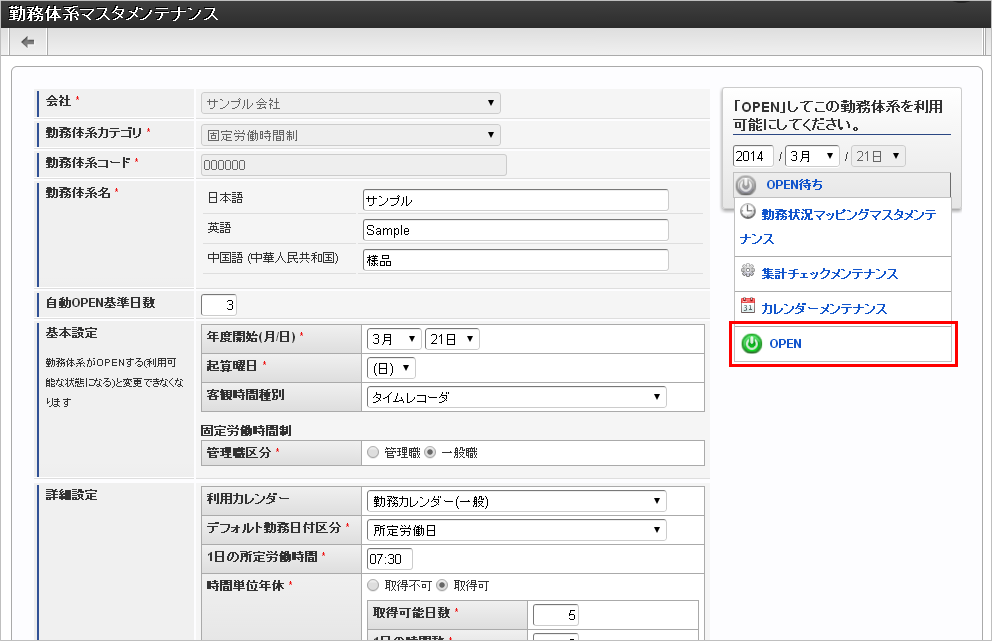Click the 勤務体系コード field showing 000000
This screenshot has width=992, height=641.
pyautogui.click(x=354, y=165)
